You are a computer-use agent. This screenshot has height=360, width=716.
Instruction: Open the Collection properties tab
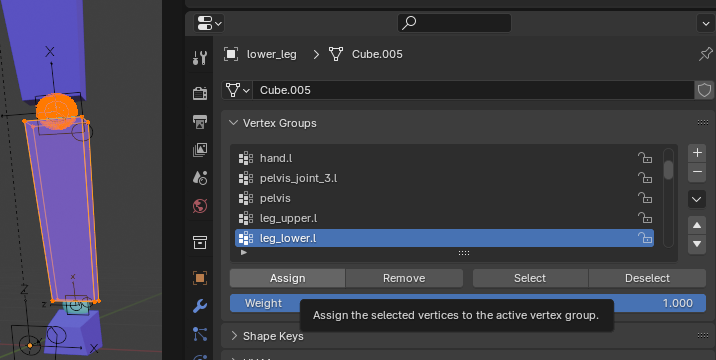click(x=200, y=242)
